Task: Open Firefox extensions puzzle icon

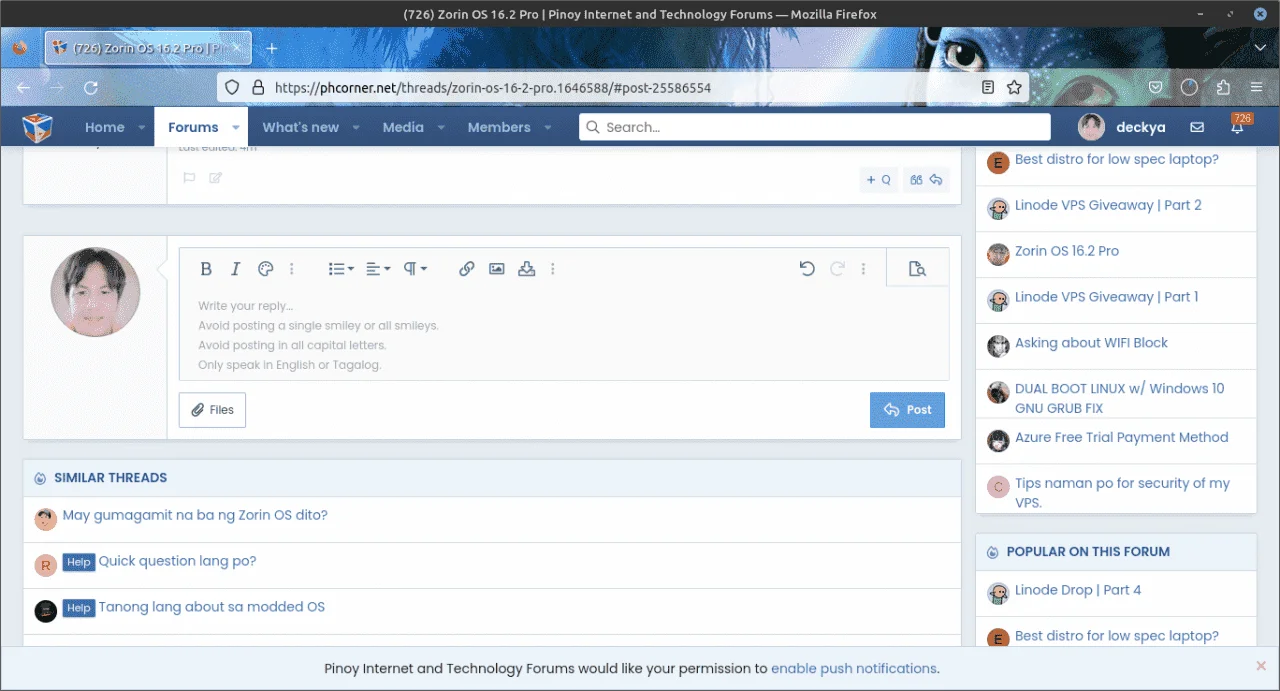Action: [x=1223, y=87]
